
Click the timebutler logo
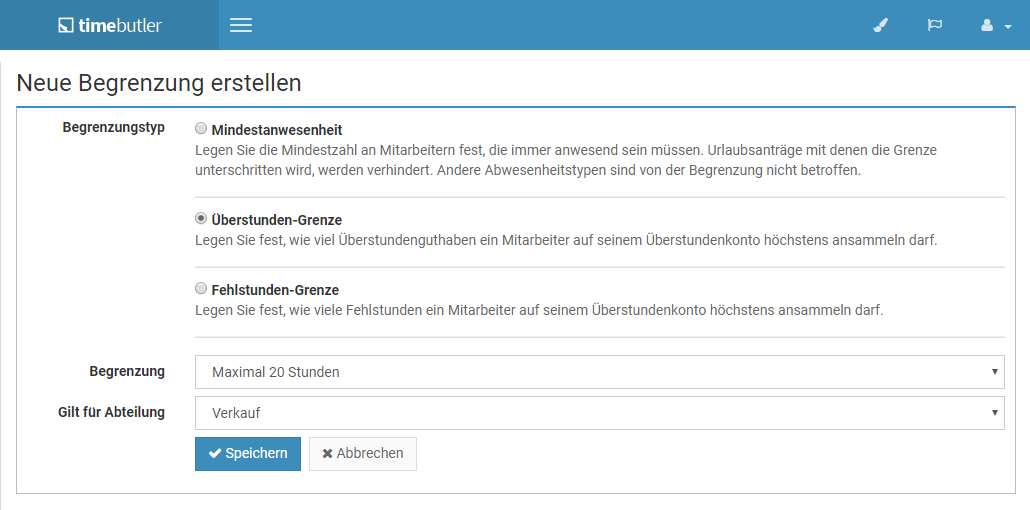(110, 25)
